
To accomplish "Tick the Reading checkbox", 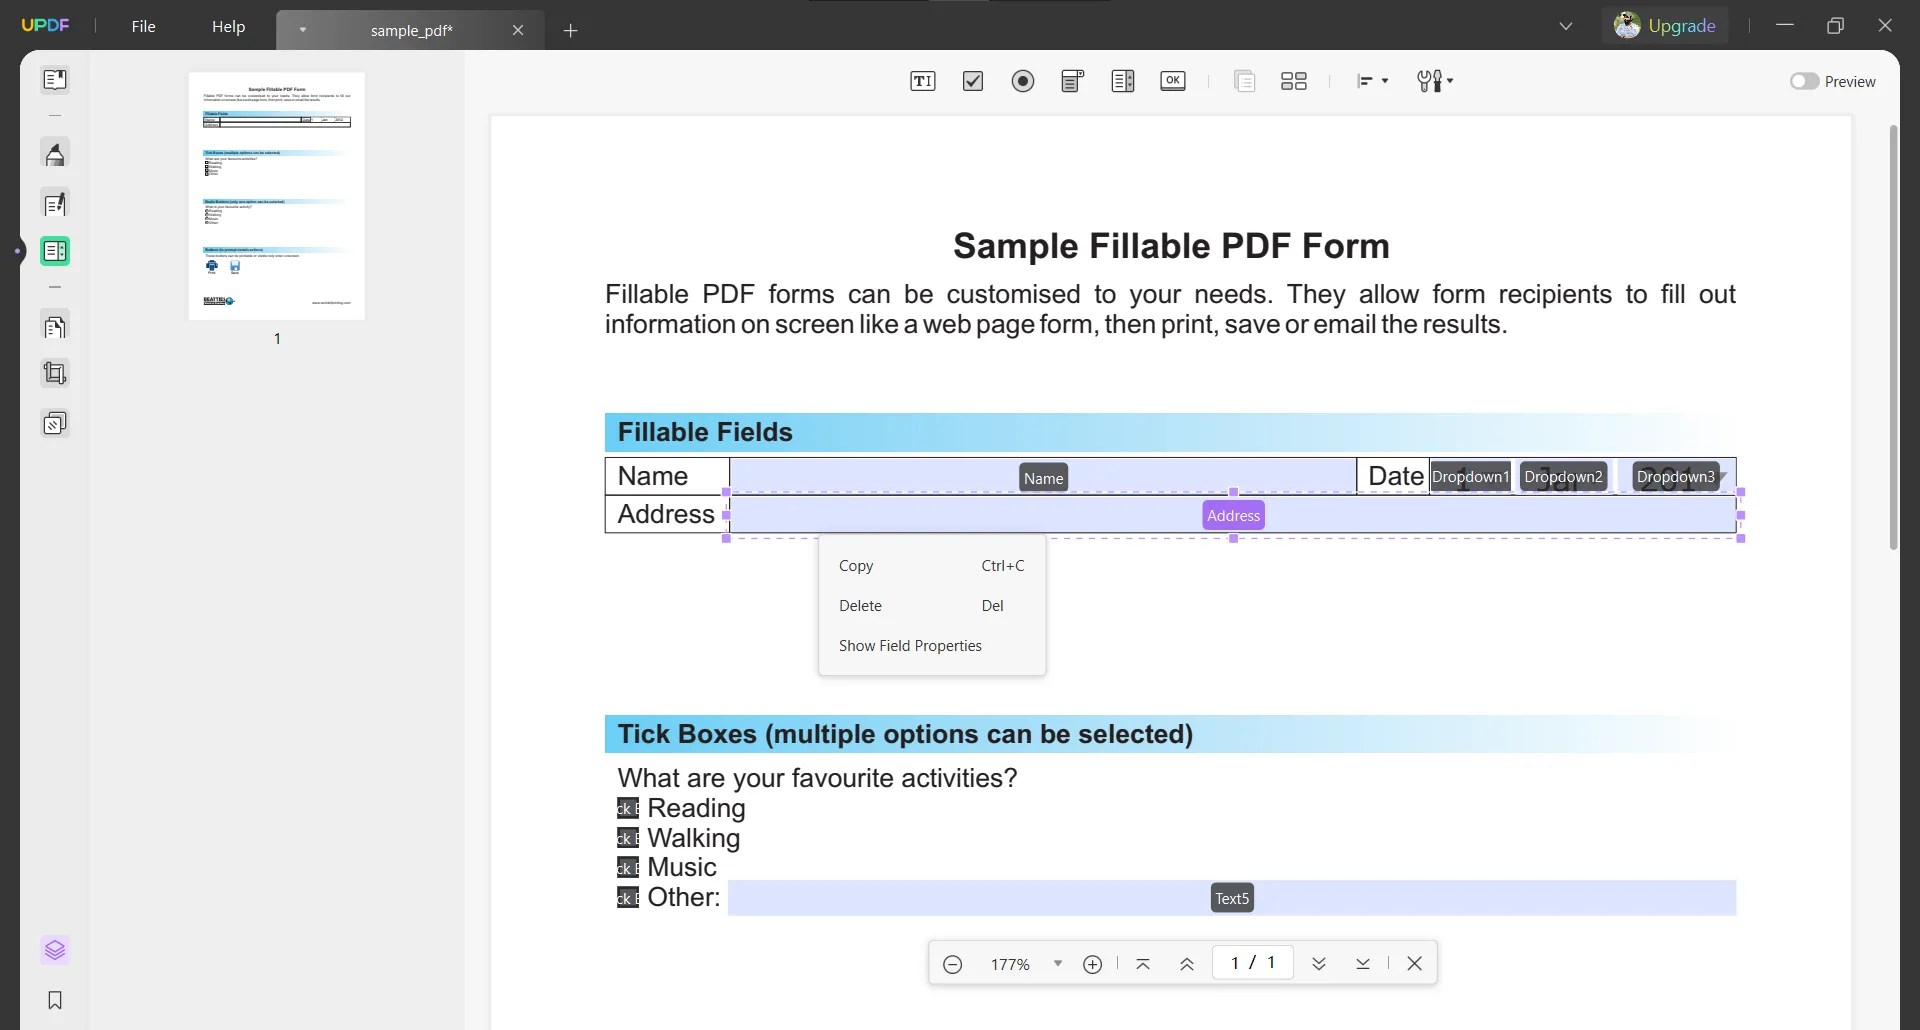I will coord(626,808).
